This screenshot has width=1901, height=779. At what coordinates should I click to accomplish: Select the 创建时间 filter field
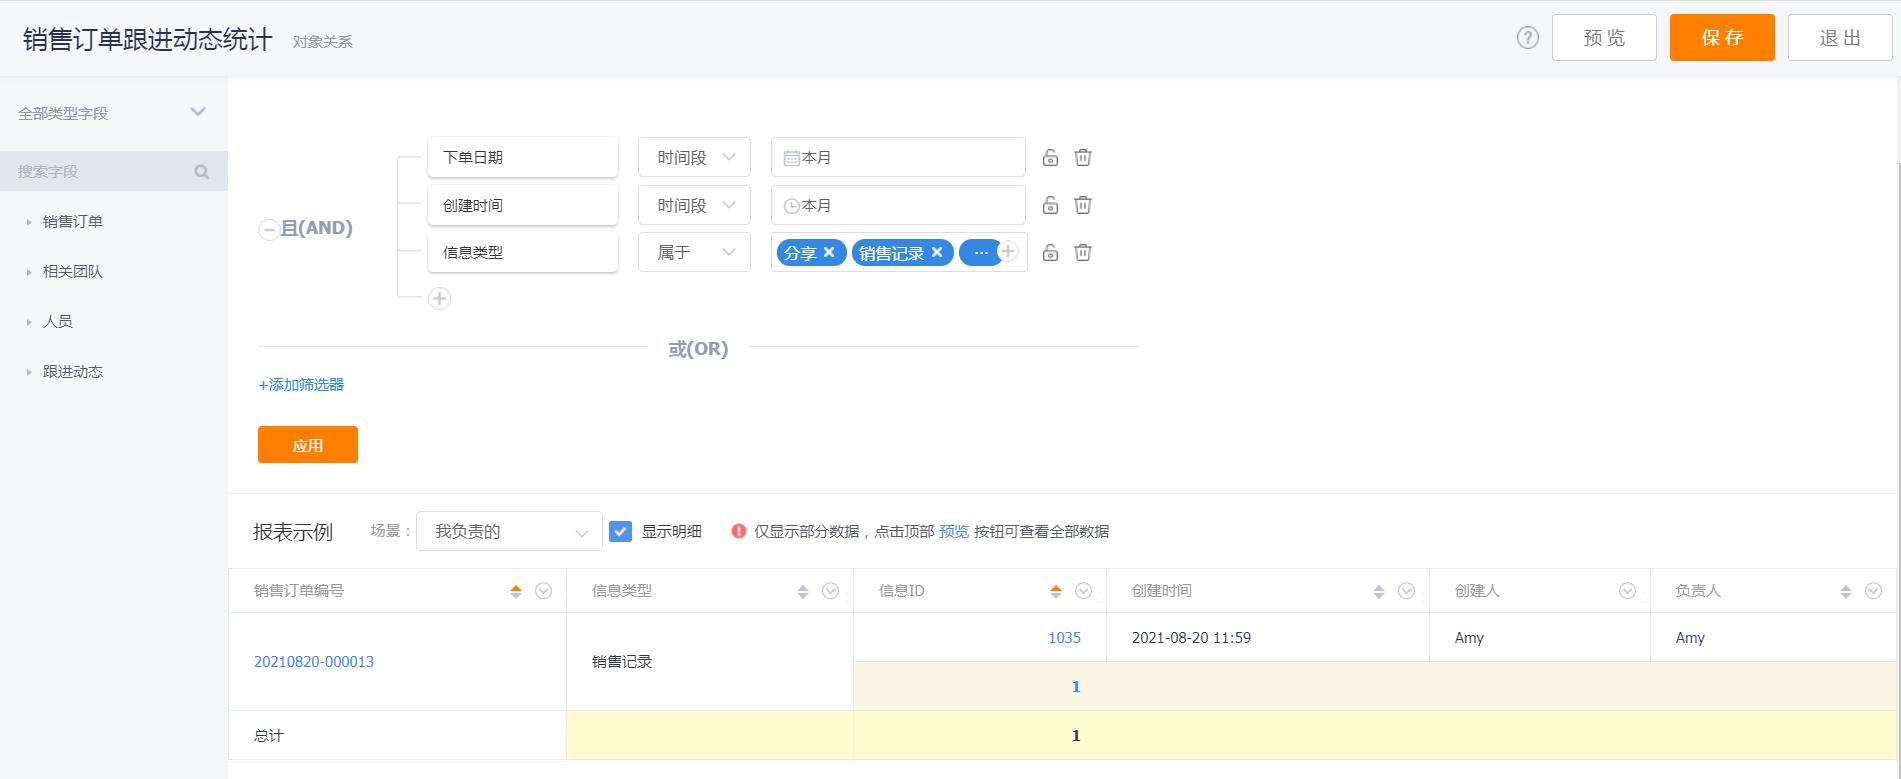pyautogui.click(x=522, y=205)
